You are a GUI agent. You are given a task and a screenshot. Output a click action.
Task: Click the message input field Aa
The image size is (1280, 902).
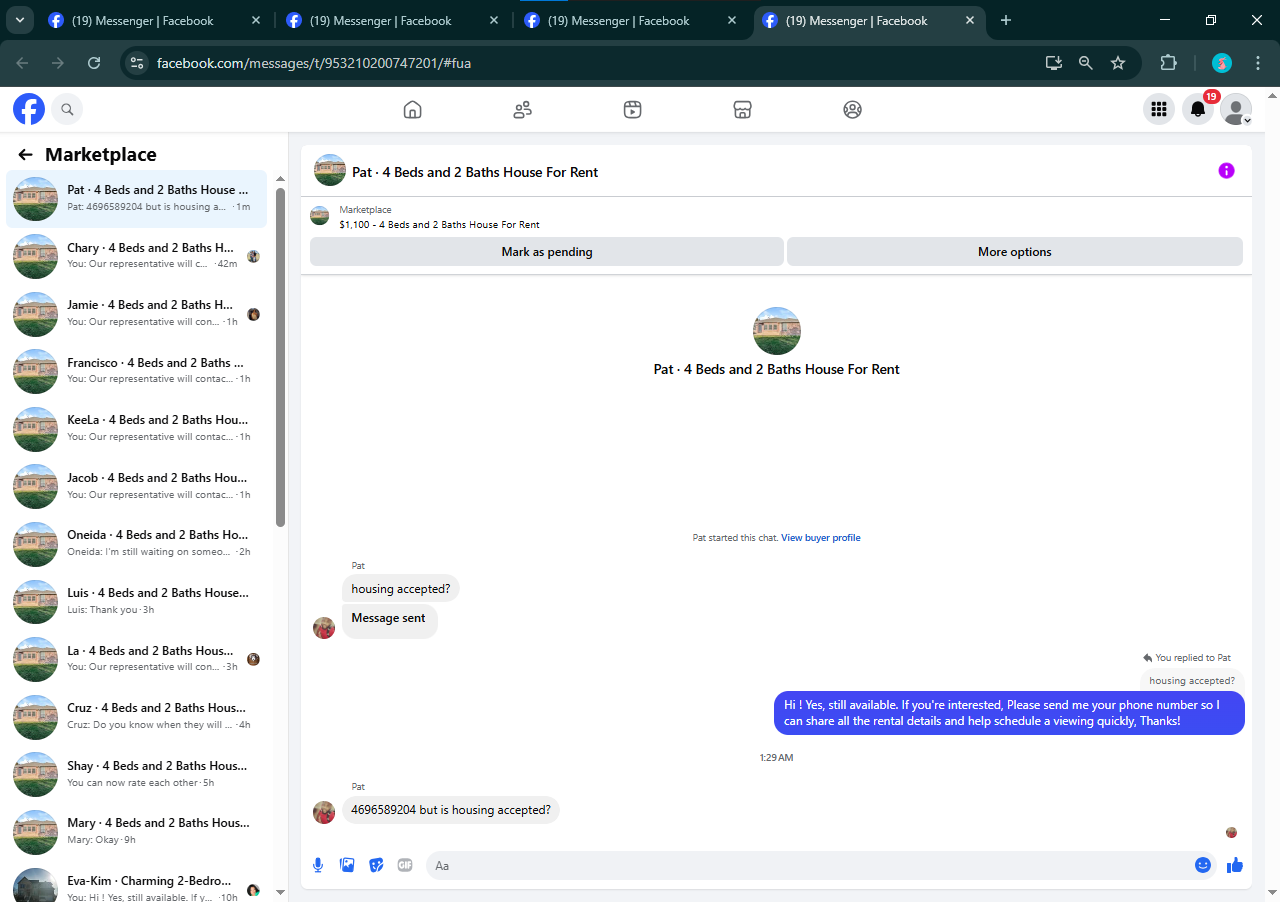click(810, 865)
